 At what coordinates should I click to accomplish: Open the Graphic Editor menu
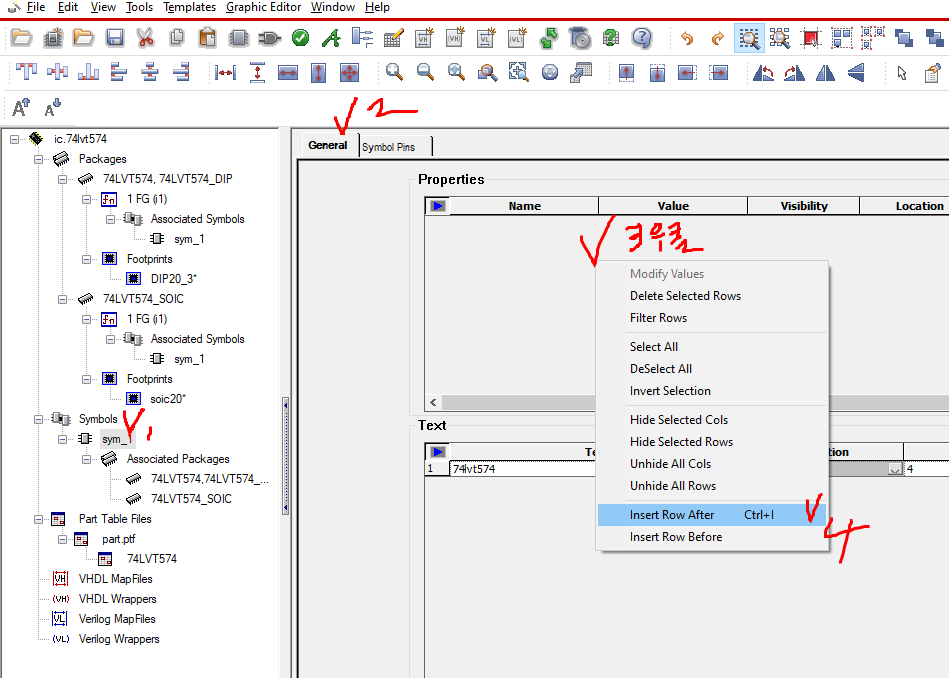[x=263, y=7]
